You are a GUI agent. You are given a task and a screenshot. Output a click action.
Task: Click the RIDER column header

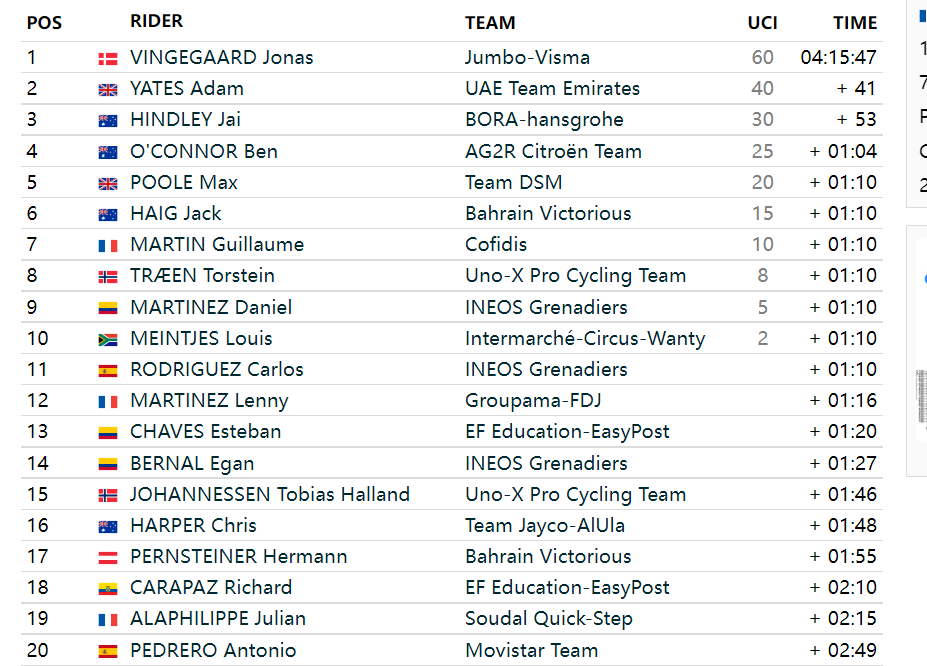click(x=157, y=21)
